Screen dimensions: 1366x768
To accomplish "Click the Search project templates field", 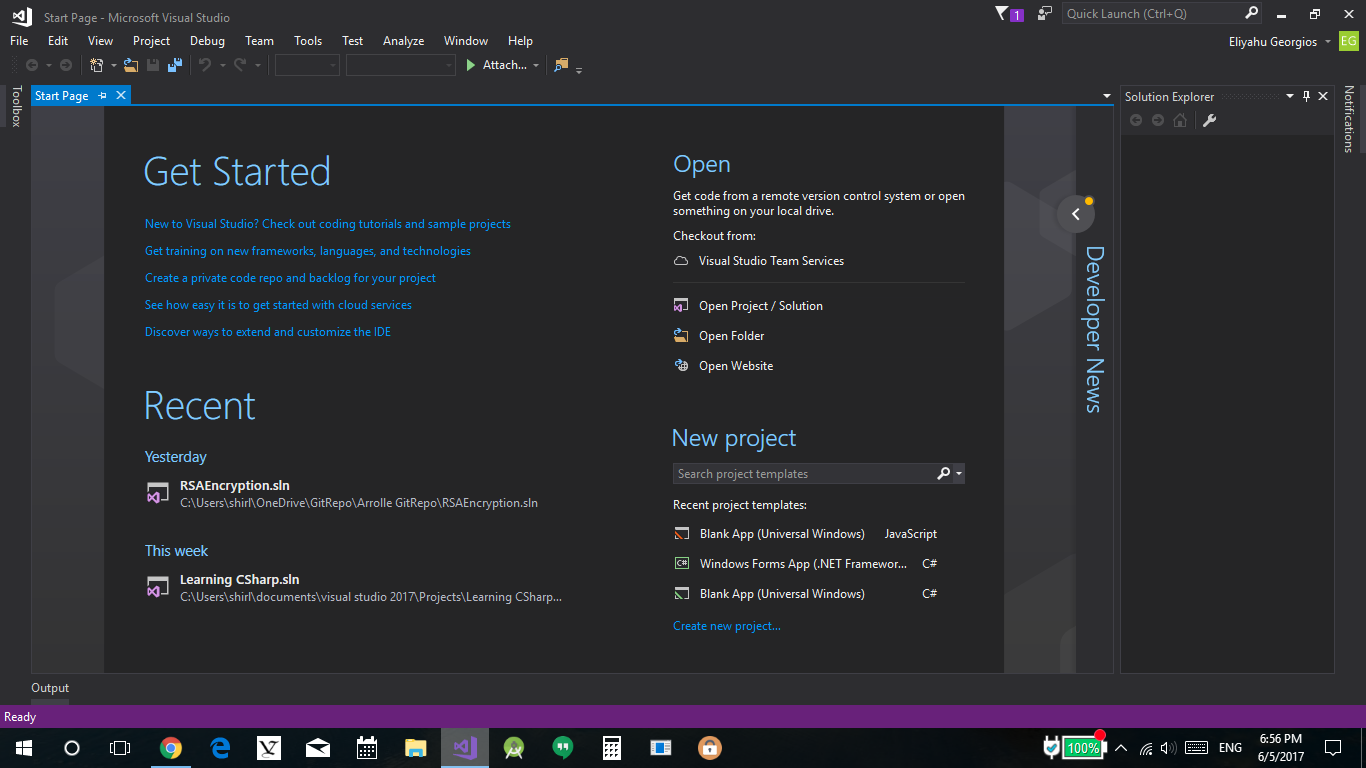I will point(804,474).
